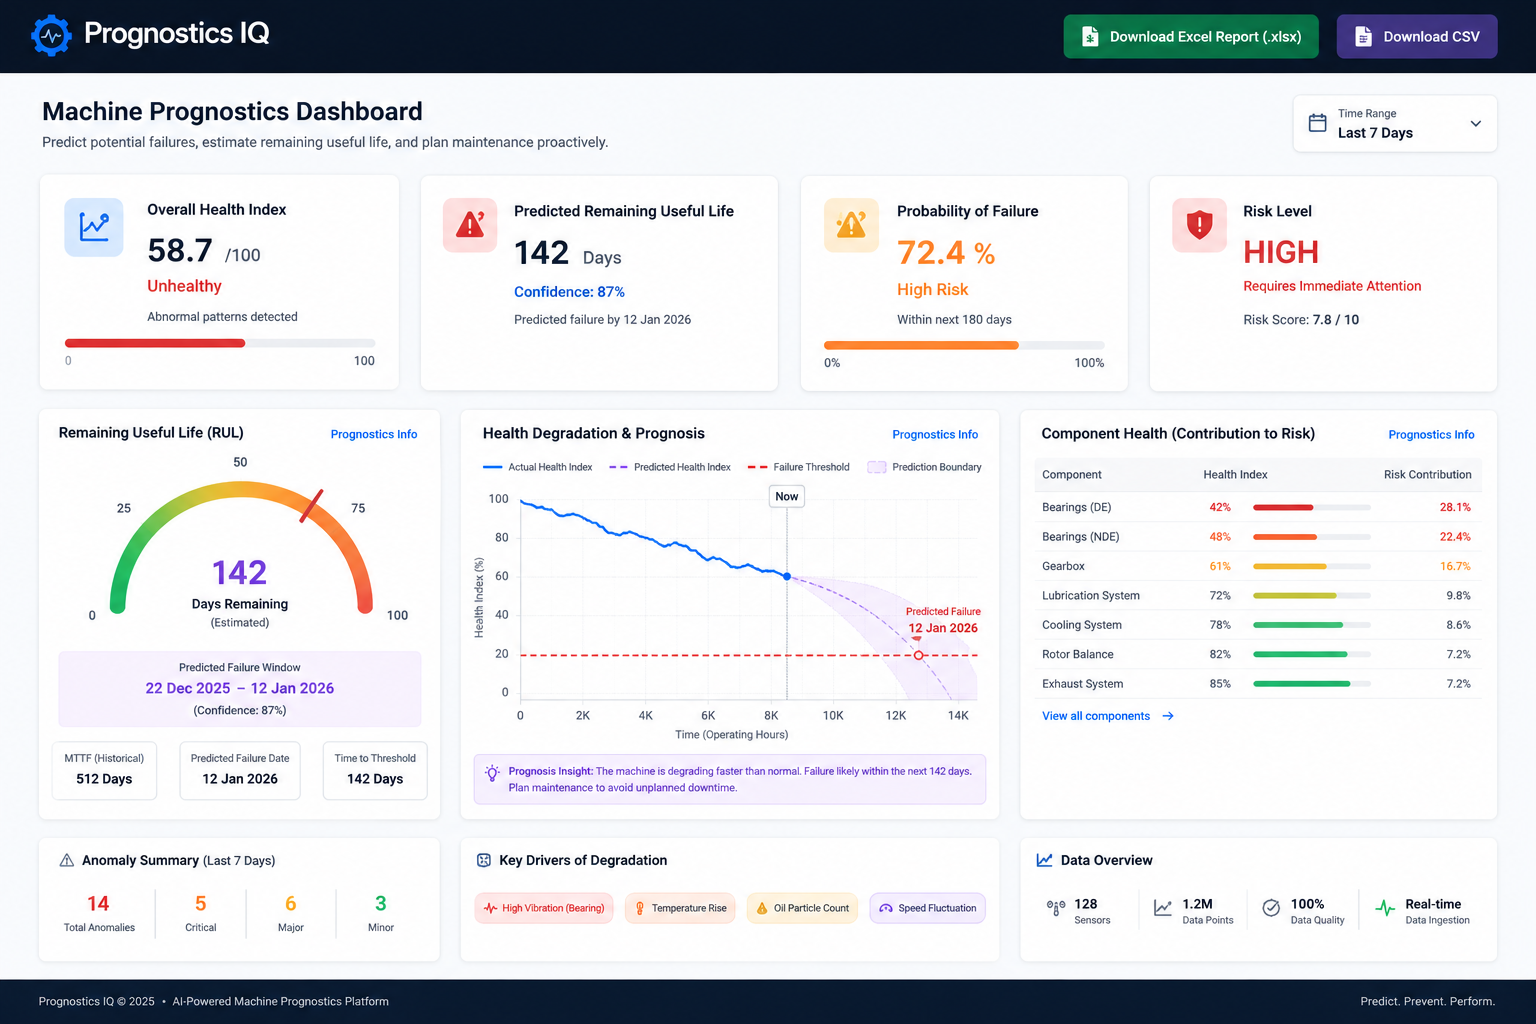The width and height of the screenshot is (1536, 1024).
Task: Click the Now marker on the chart
Action: tap(787, 496)
